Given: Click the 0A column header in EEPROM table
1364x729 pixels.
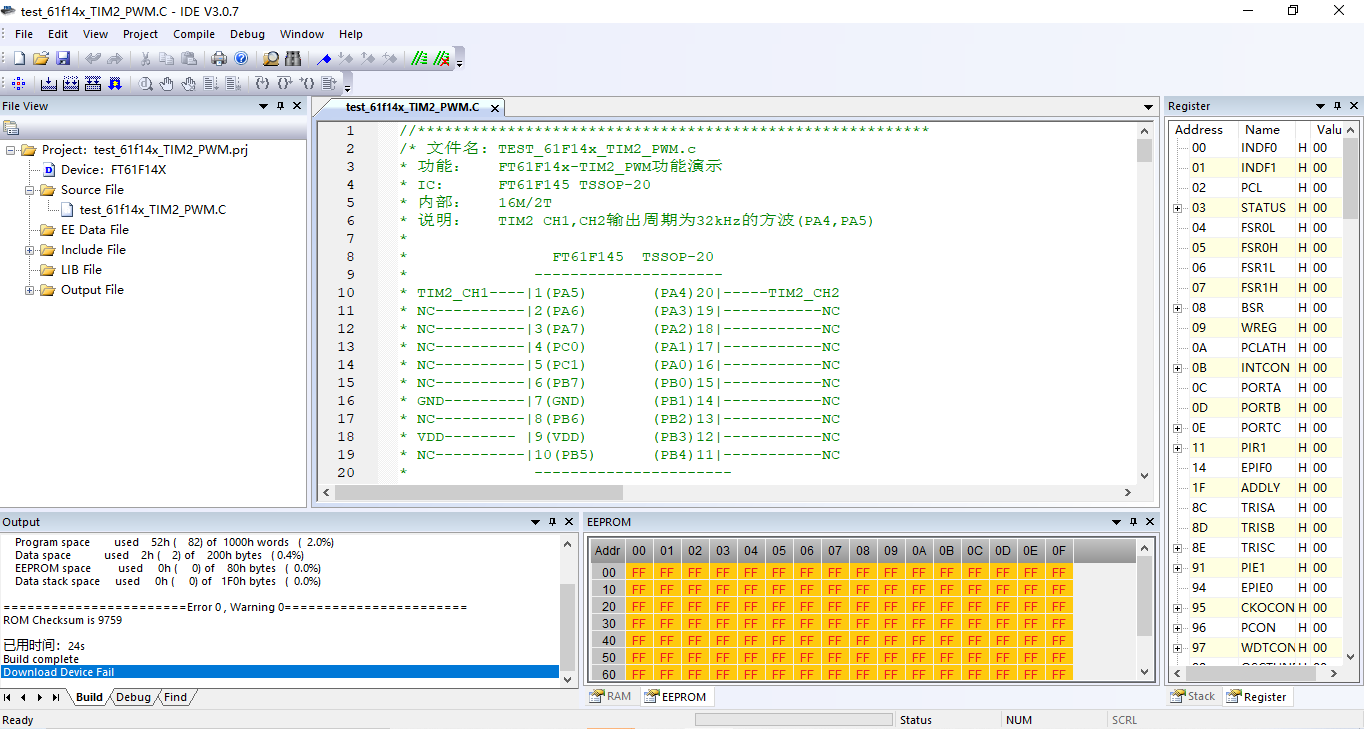Looking at the screenshot, I should pyautogui.click(x=919, y=551).
